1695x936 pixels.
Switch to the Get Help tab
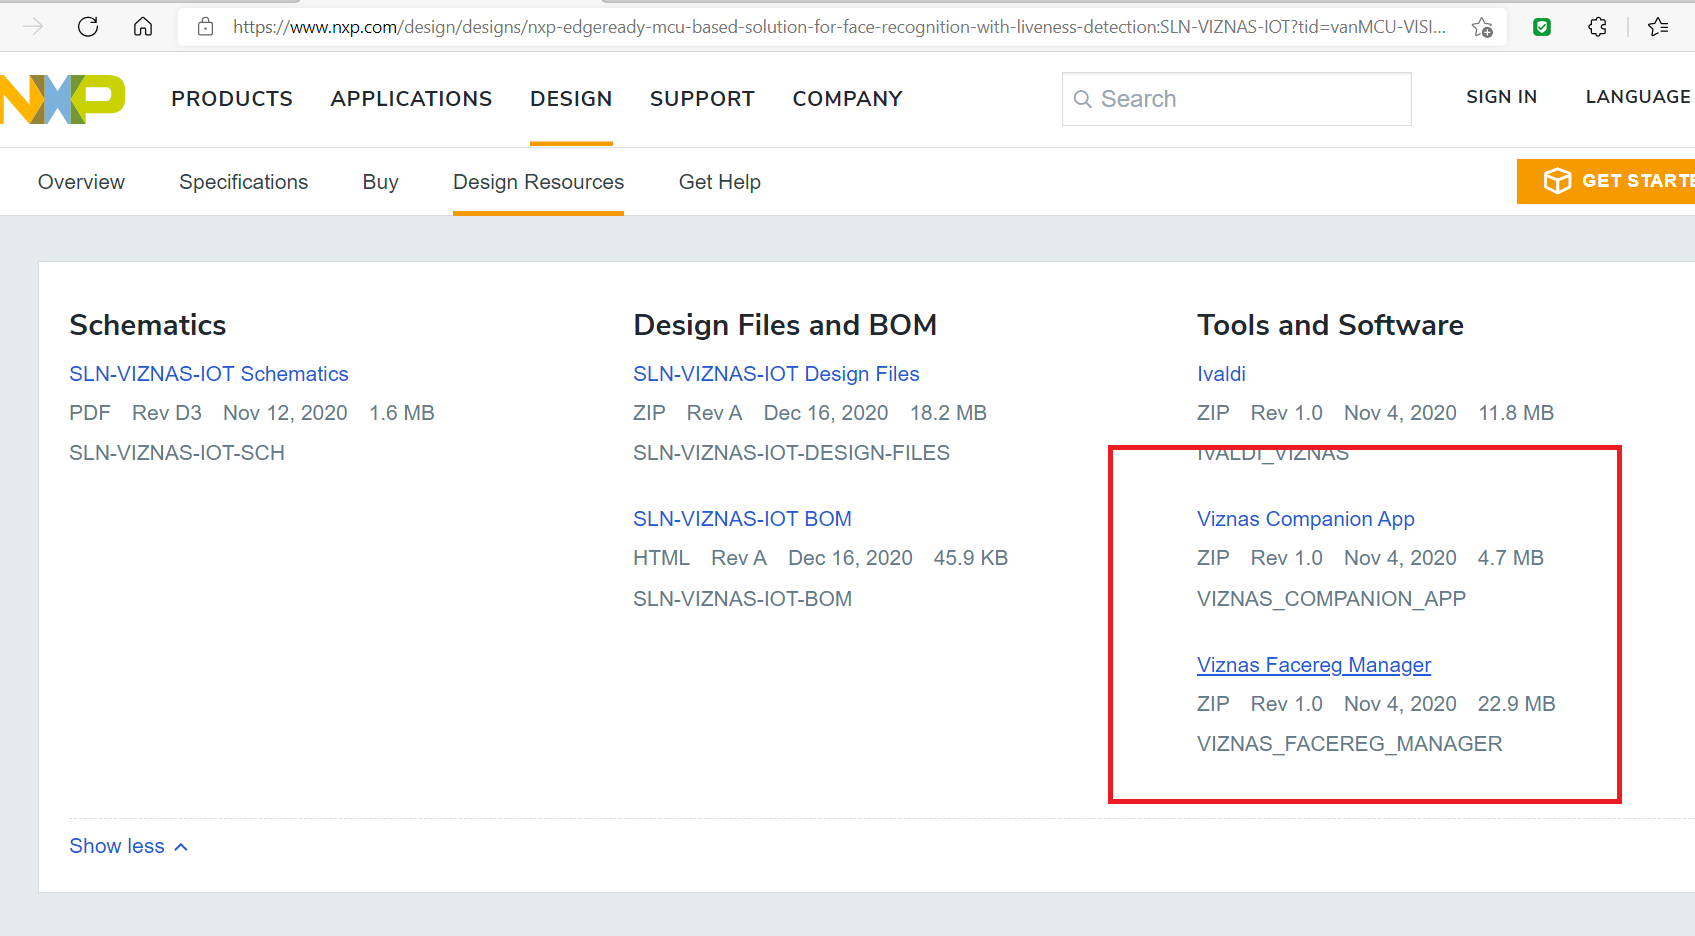click(719, 182)
